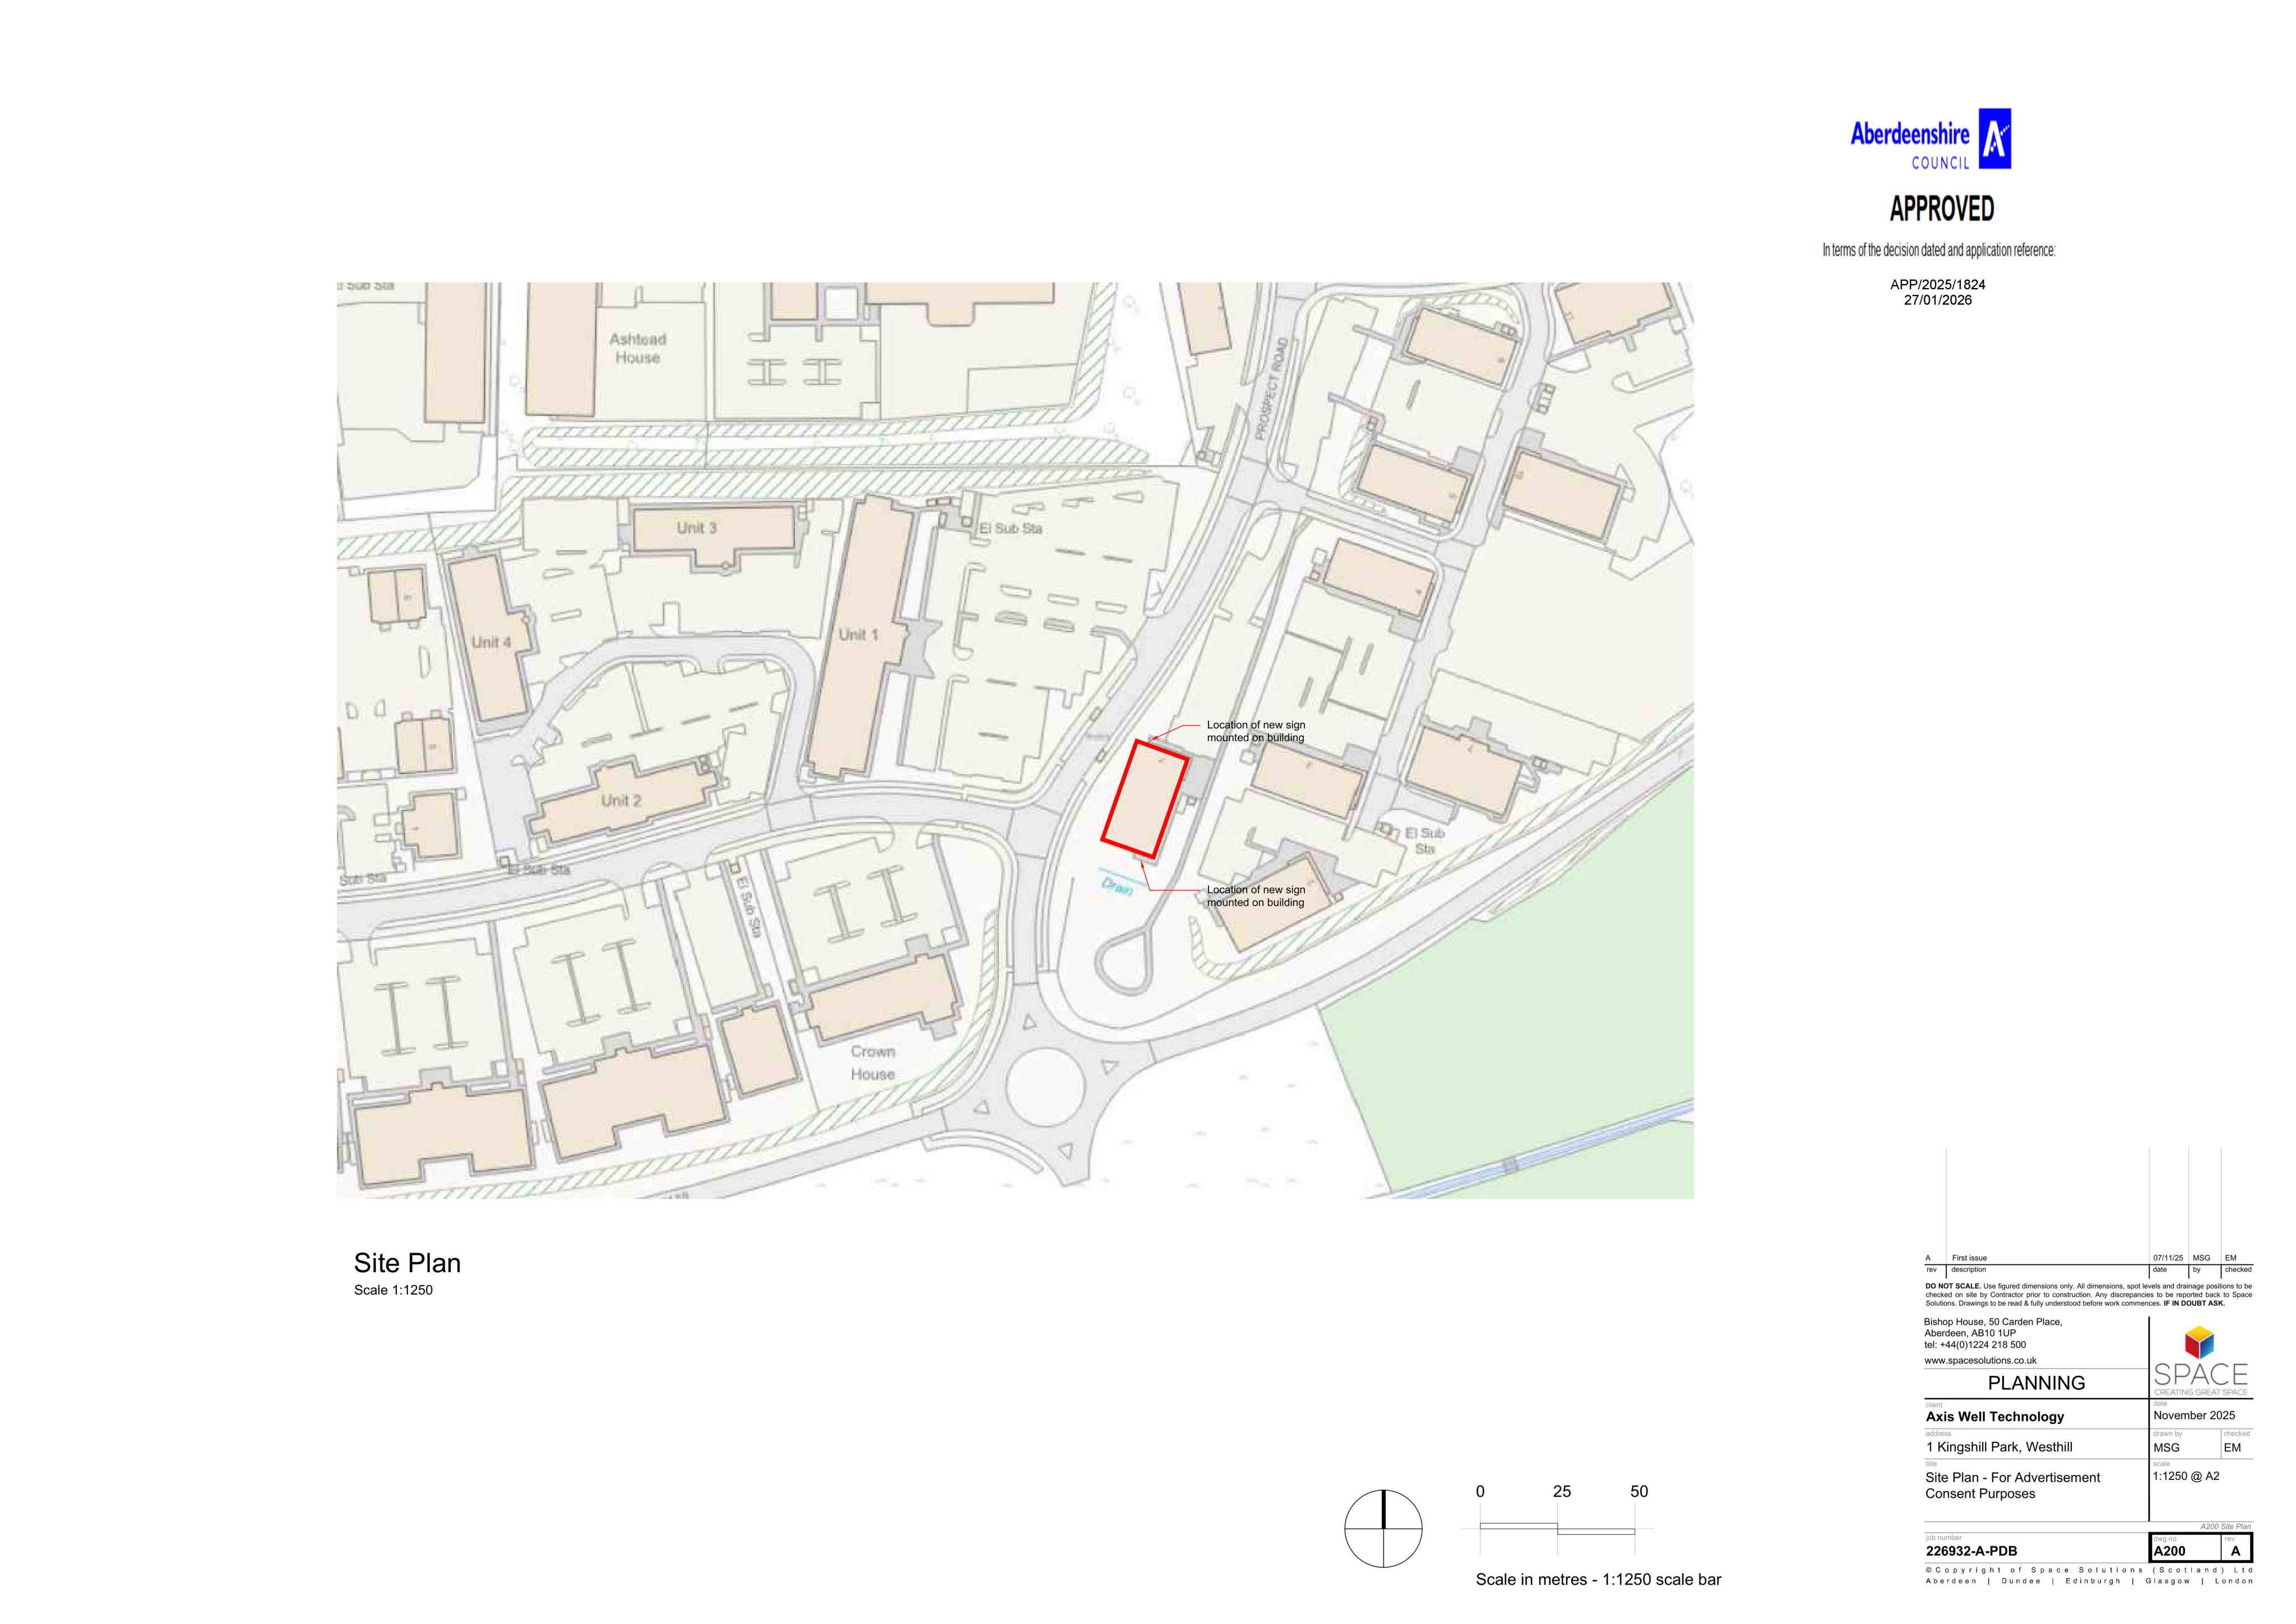
Task: Click the Unit 1 building label
Action: 858,634
